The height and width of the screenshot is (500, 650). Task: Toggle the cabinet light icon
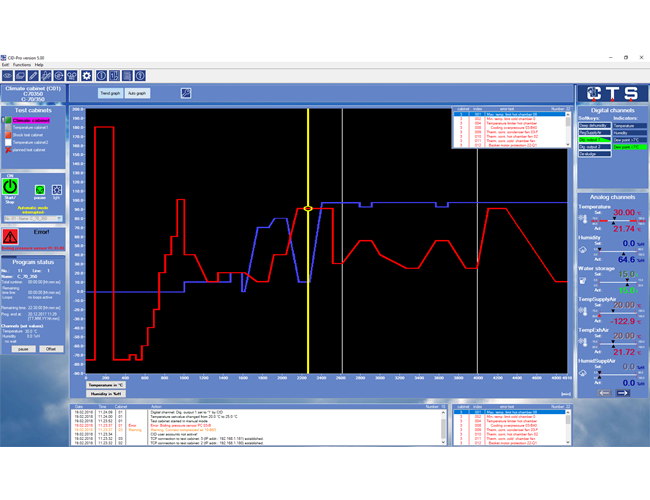[57, 188]
